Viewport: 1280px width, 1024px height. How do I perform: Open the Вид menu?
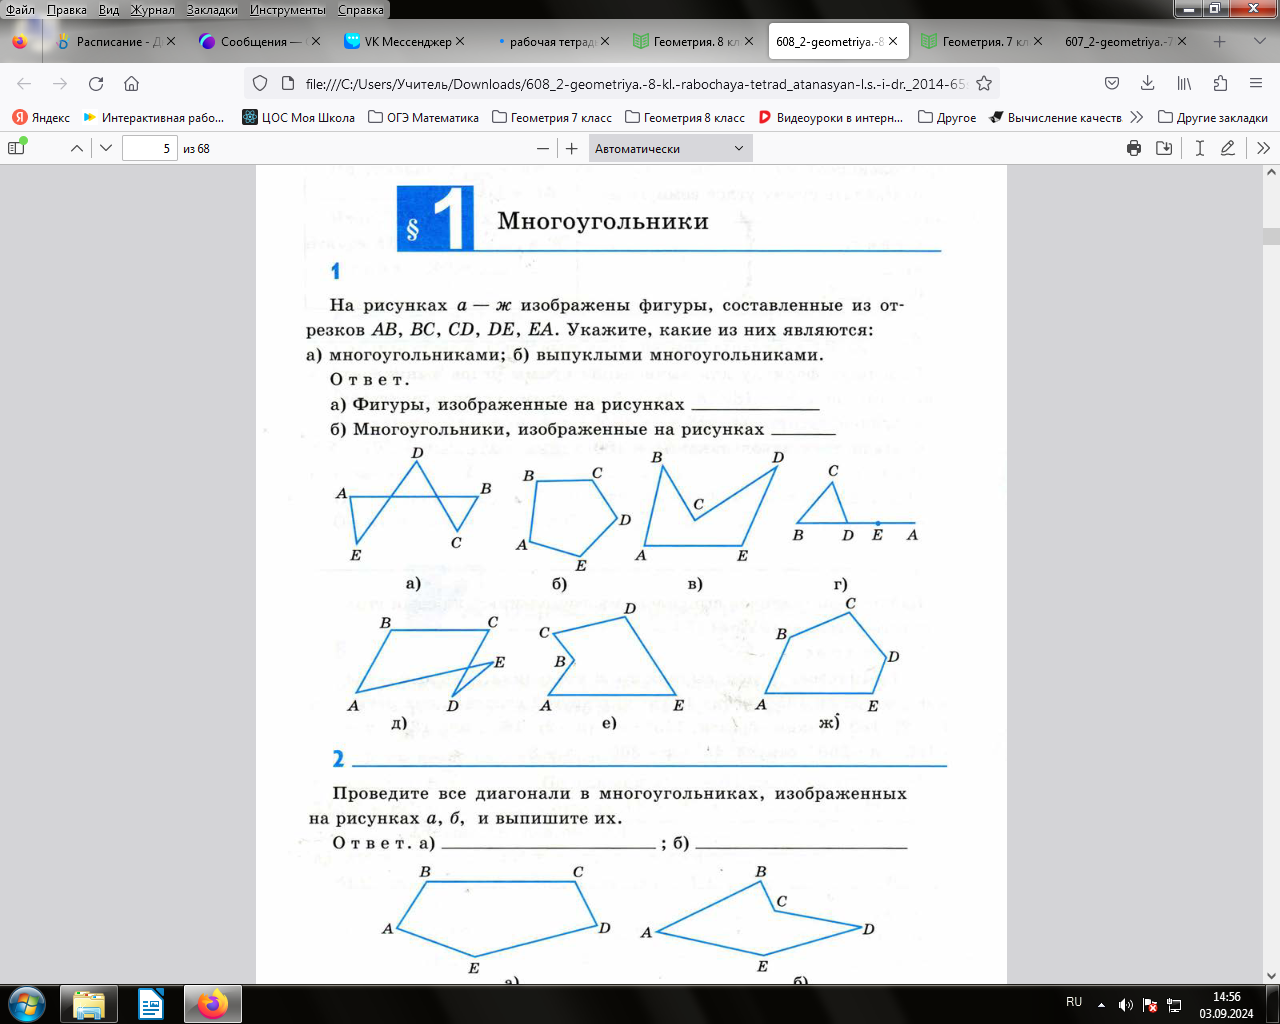click(x=109, y=9)
